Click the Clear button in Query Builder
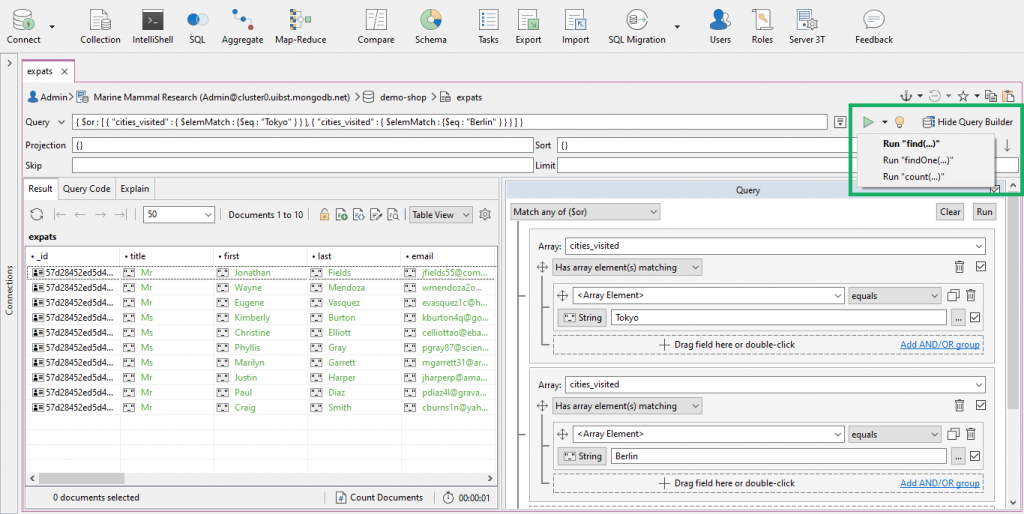The image size is (1024, 514). pyautogui.click(x=950, y=212)
